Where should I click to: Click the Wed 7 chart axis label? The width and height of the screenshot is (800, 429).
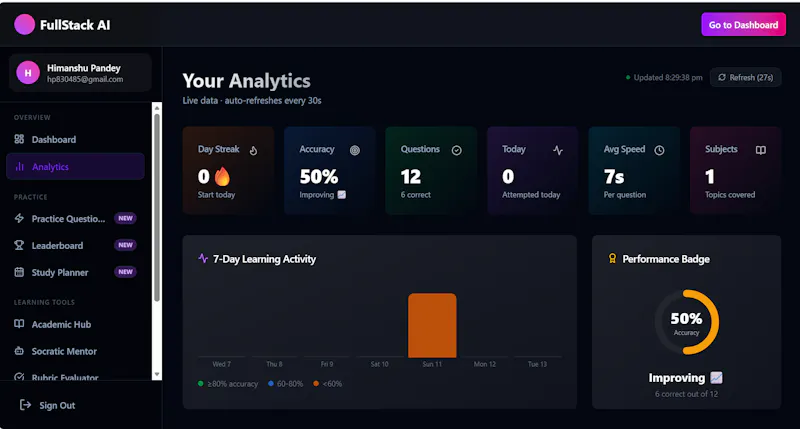point(221,364)
